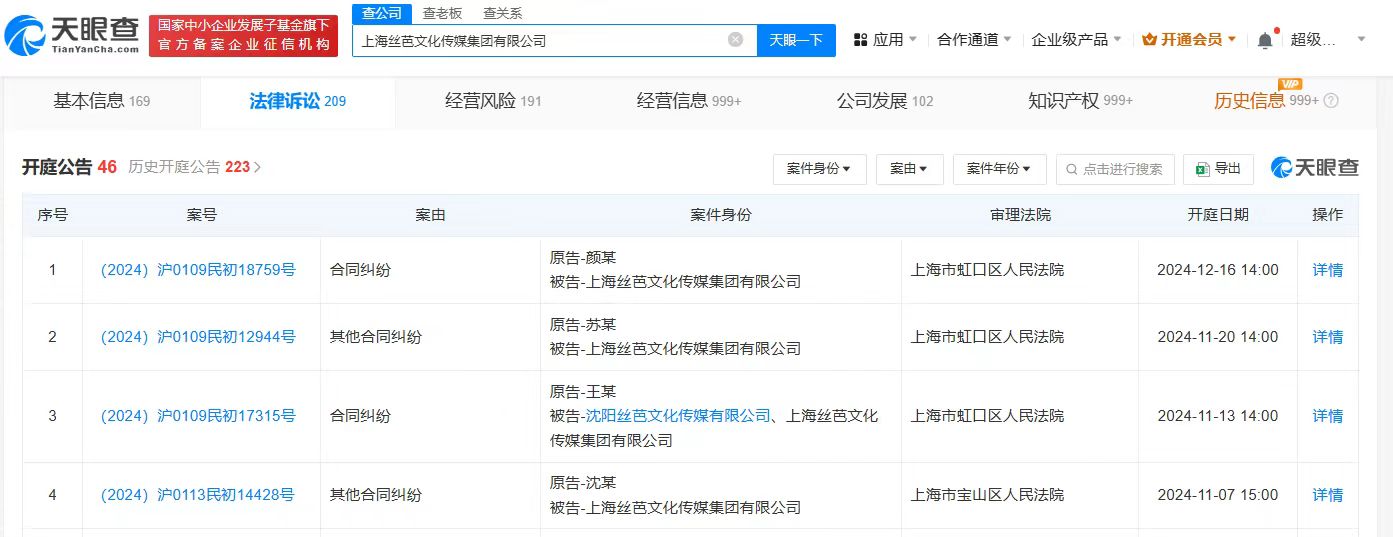Clear the search box with the X icon
Viewport: 1393px width, 537px height.
[735, 40]
